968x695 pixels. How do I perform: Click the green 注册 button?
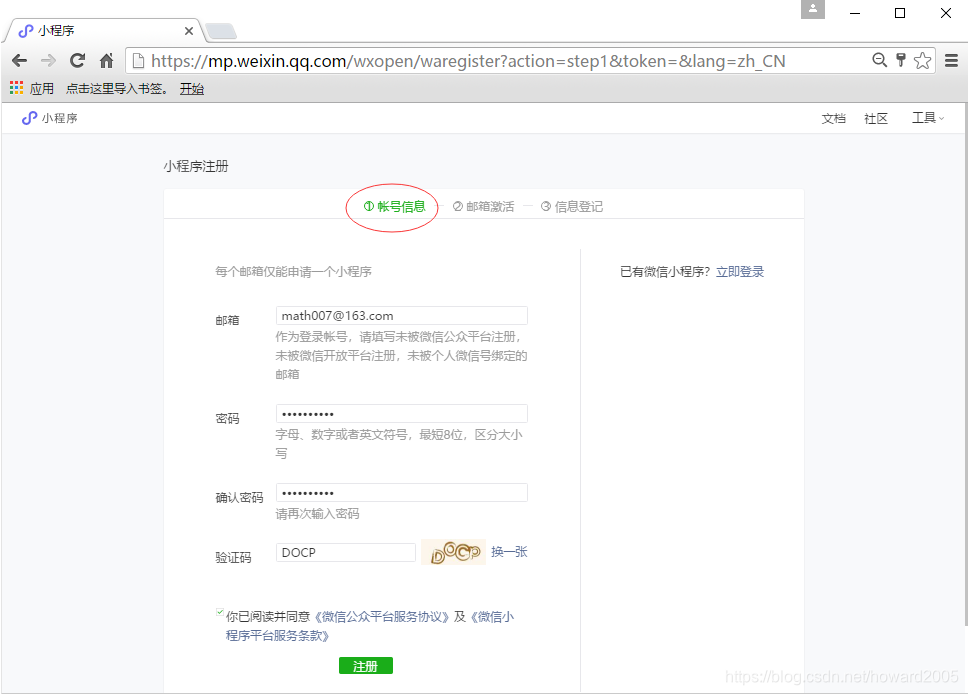tap(366, 664)
